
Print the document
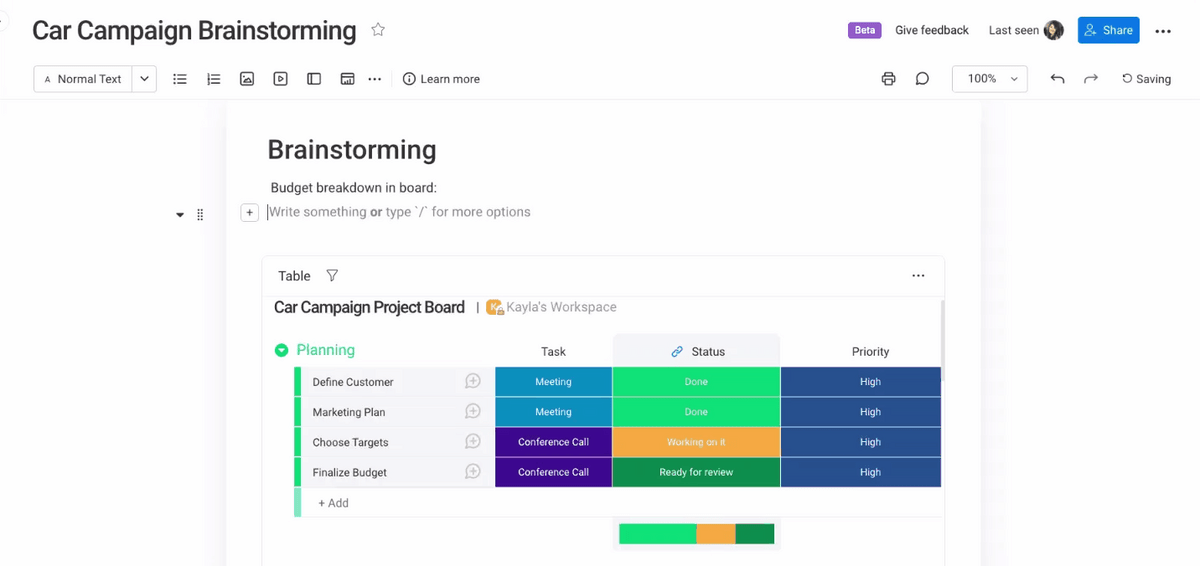coord(888,79)
